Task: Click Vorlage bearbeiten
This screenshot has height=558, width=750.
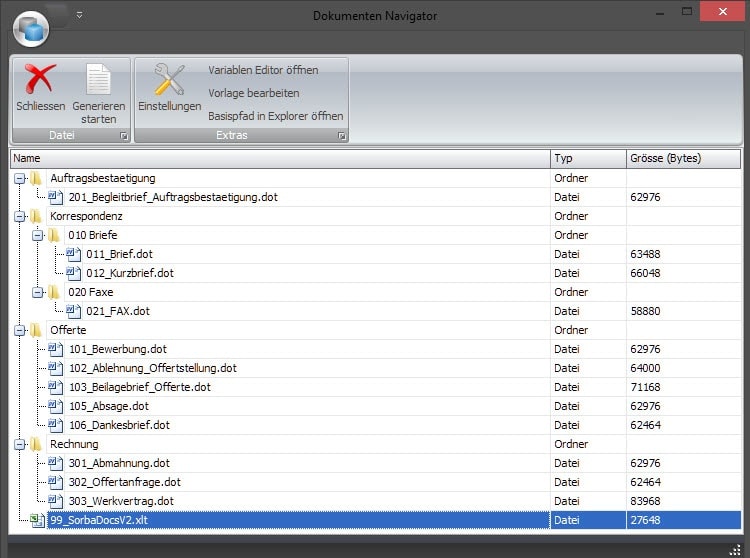Action: (254, 93)
